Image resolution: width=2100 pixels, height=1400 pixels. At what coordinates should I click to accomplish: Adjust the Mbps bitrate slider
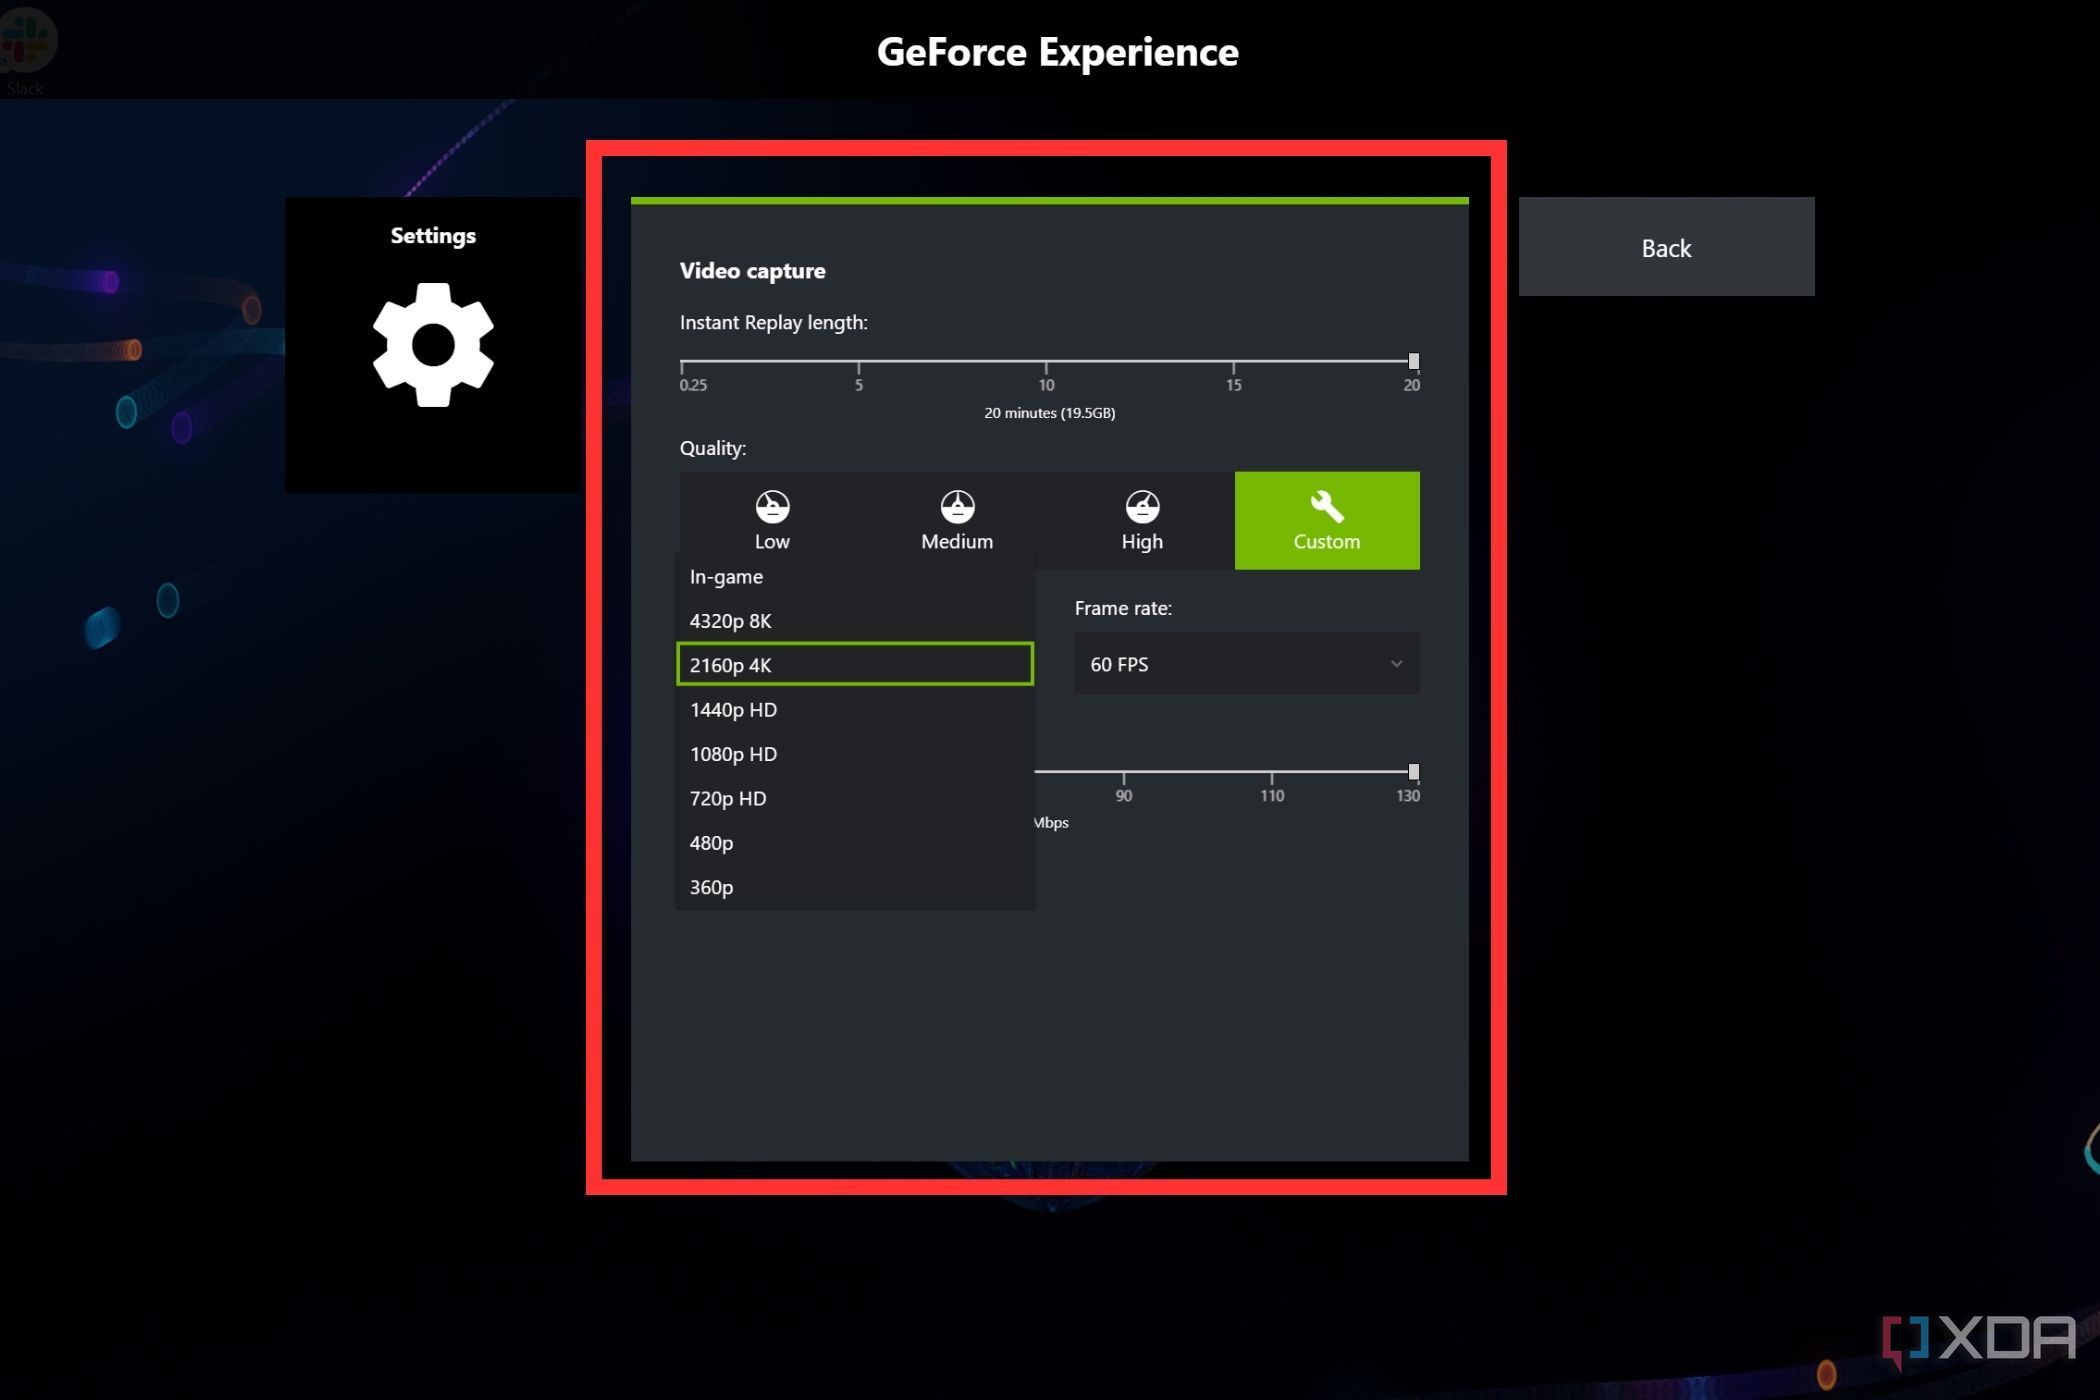(1412, 770)
